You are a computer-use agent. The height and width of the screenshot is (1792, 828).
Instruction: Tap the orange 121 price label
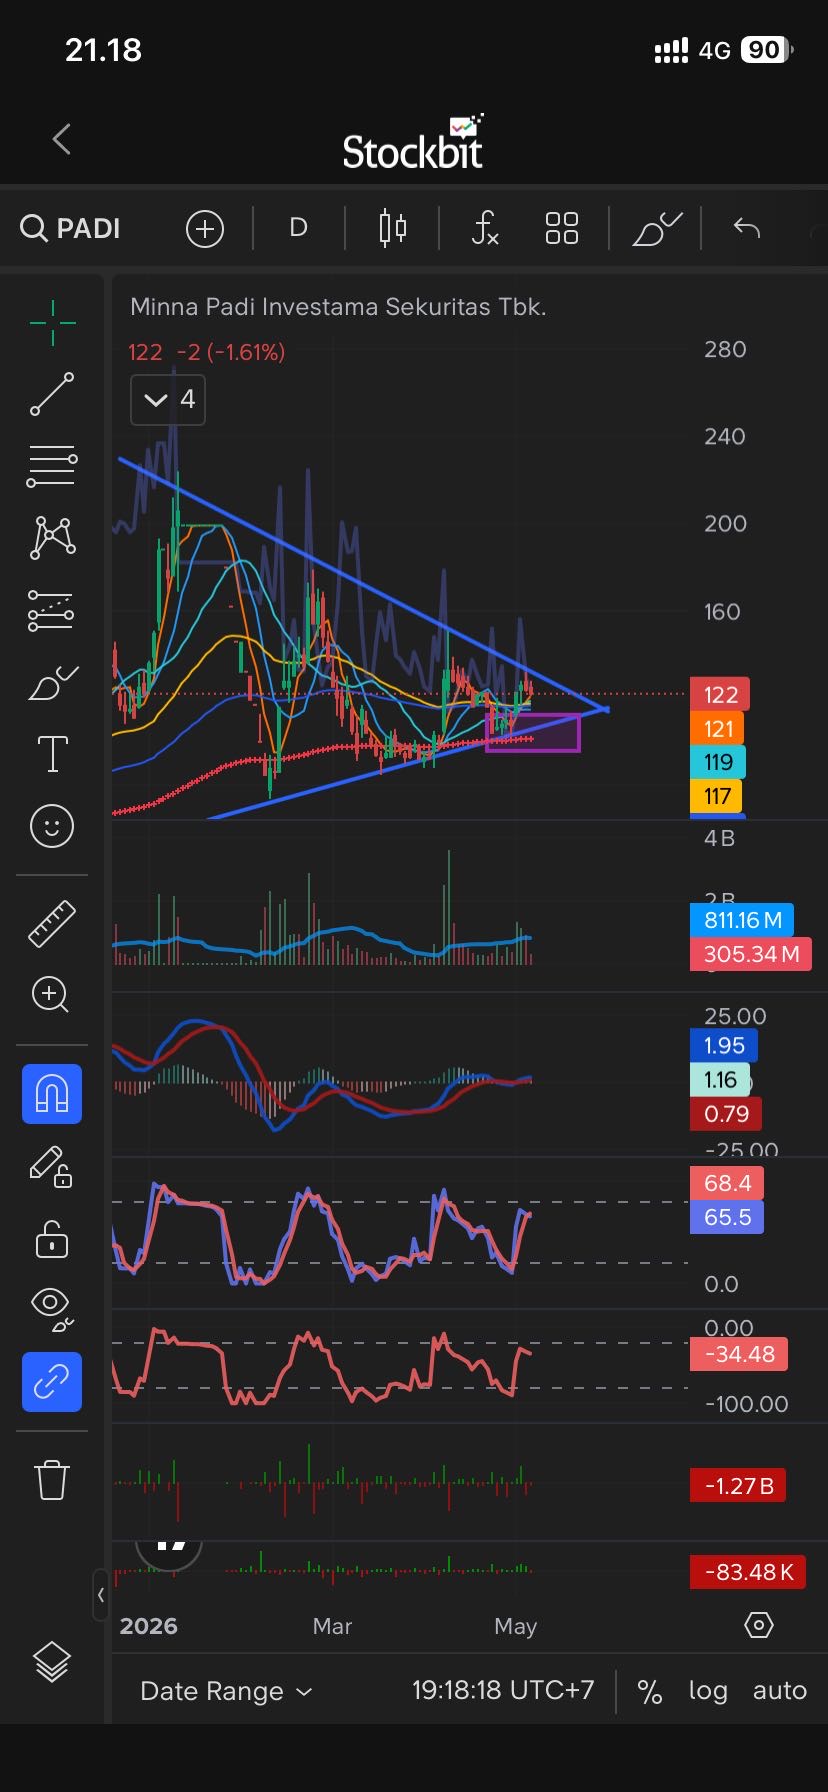pos(718,729)
